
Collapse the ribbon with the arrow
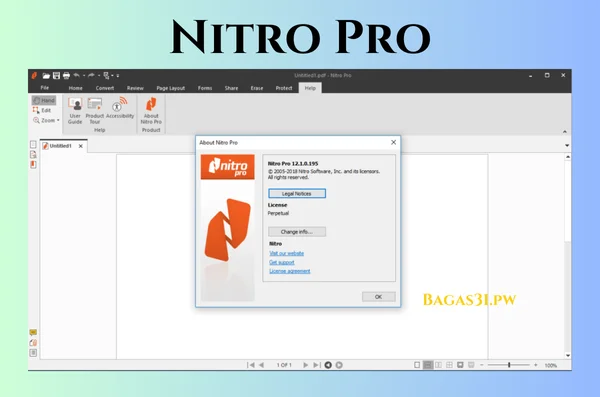(565, 132)
